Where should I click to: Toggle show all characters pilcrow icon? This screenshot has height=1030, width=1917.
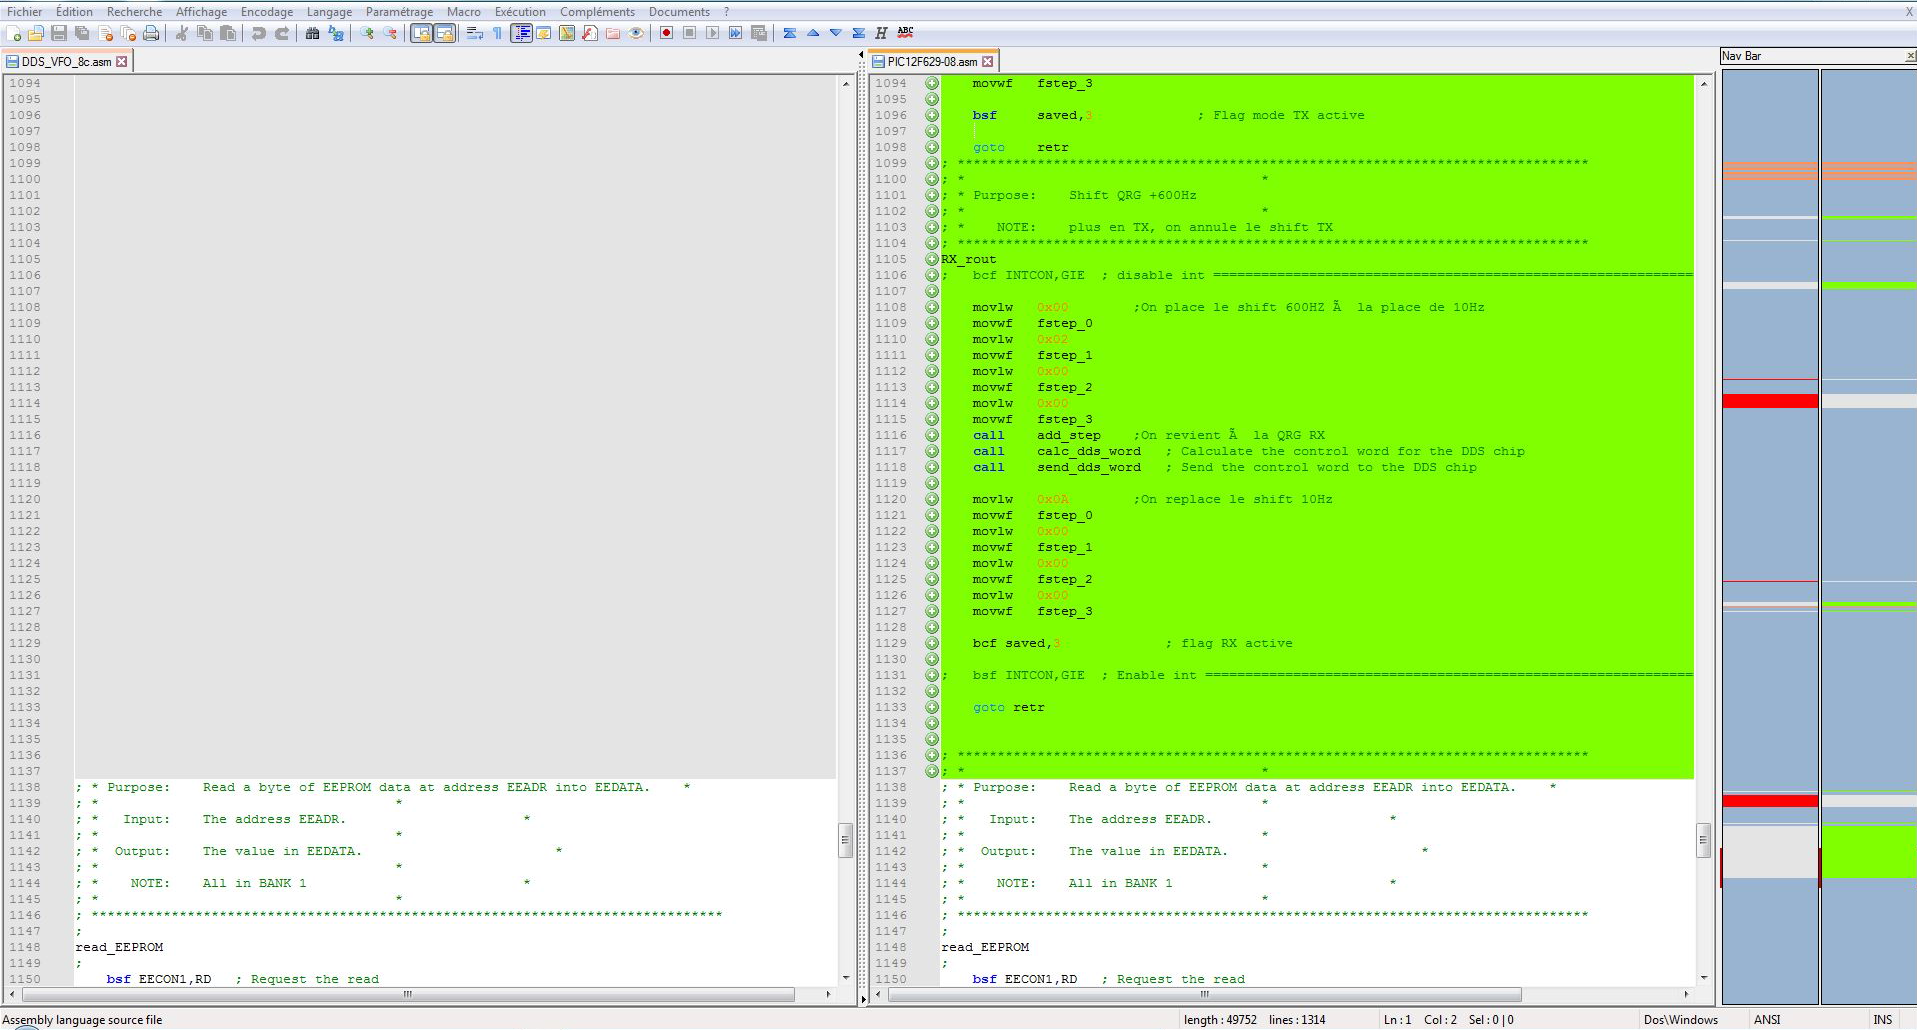[x=497, y=34]
